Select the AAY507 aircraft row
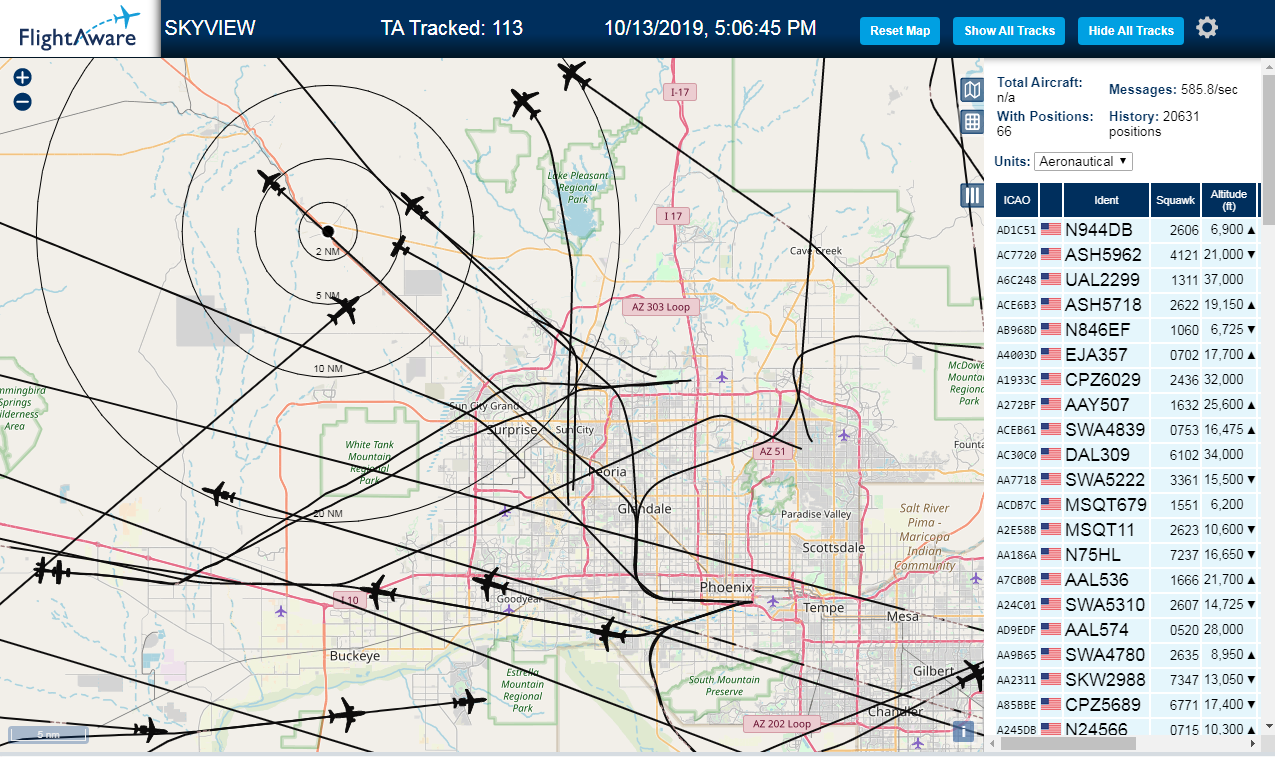Screen dimensions: 1275x757 tap(1127, 404)
